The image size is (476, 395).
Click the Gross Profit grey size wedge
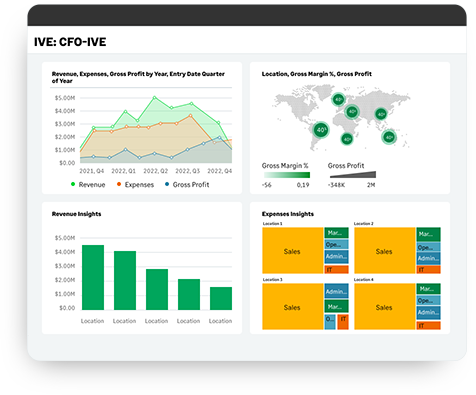(x=353, y=175)
